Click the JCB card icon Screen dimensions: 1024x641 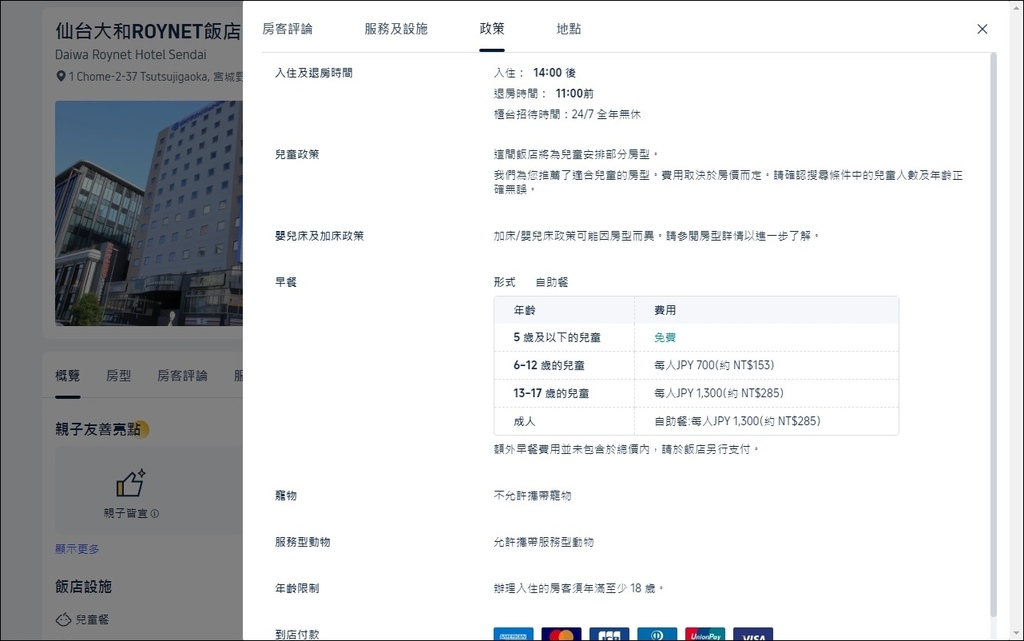[609, 634]
